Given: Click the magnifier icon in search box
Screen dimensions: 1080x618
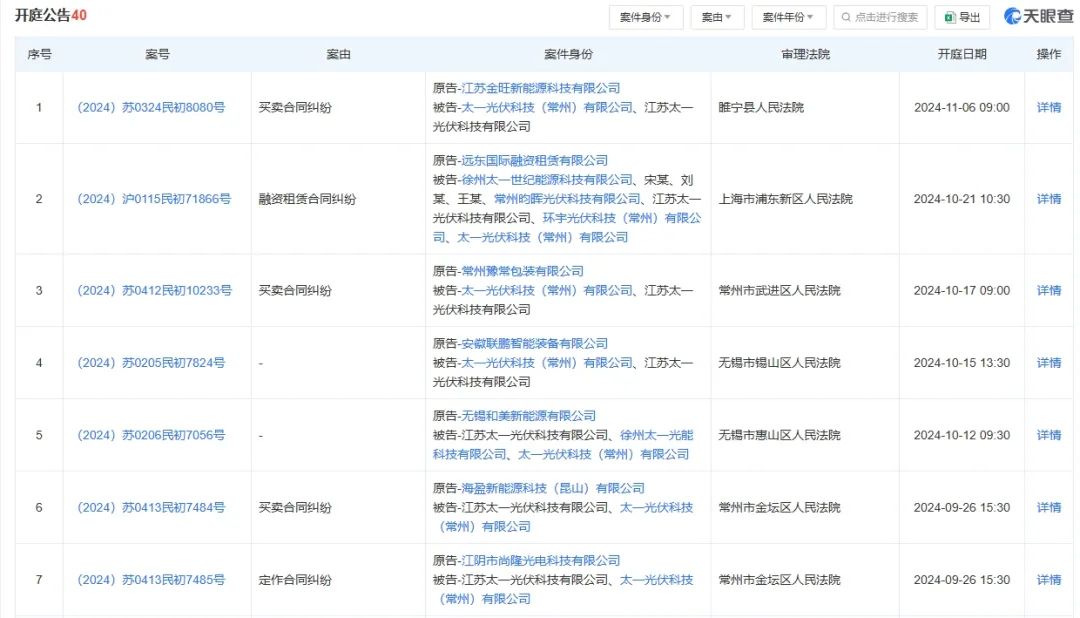Looking at the screenshot, I should point(846,17).
